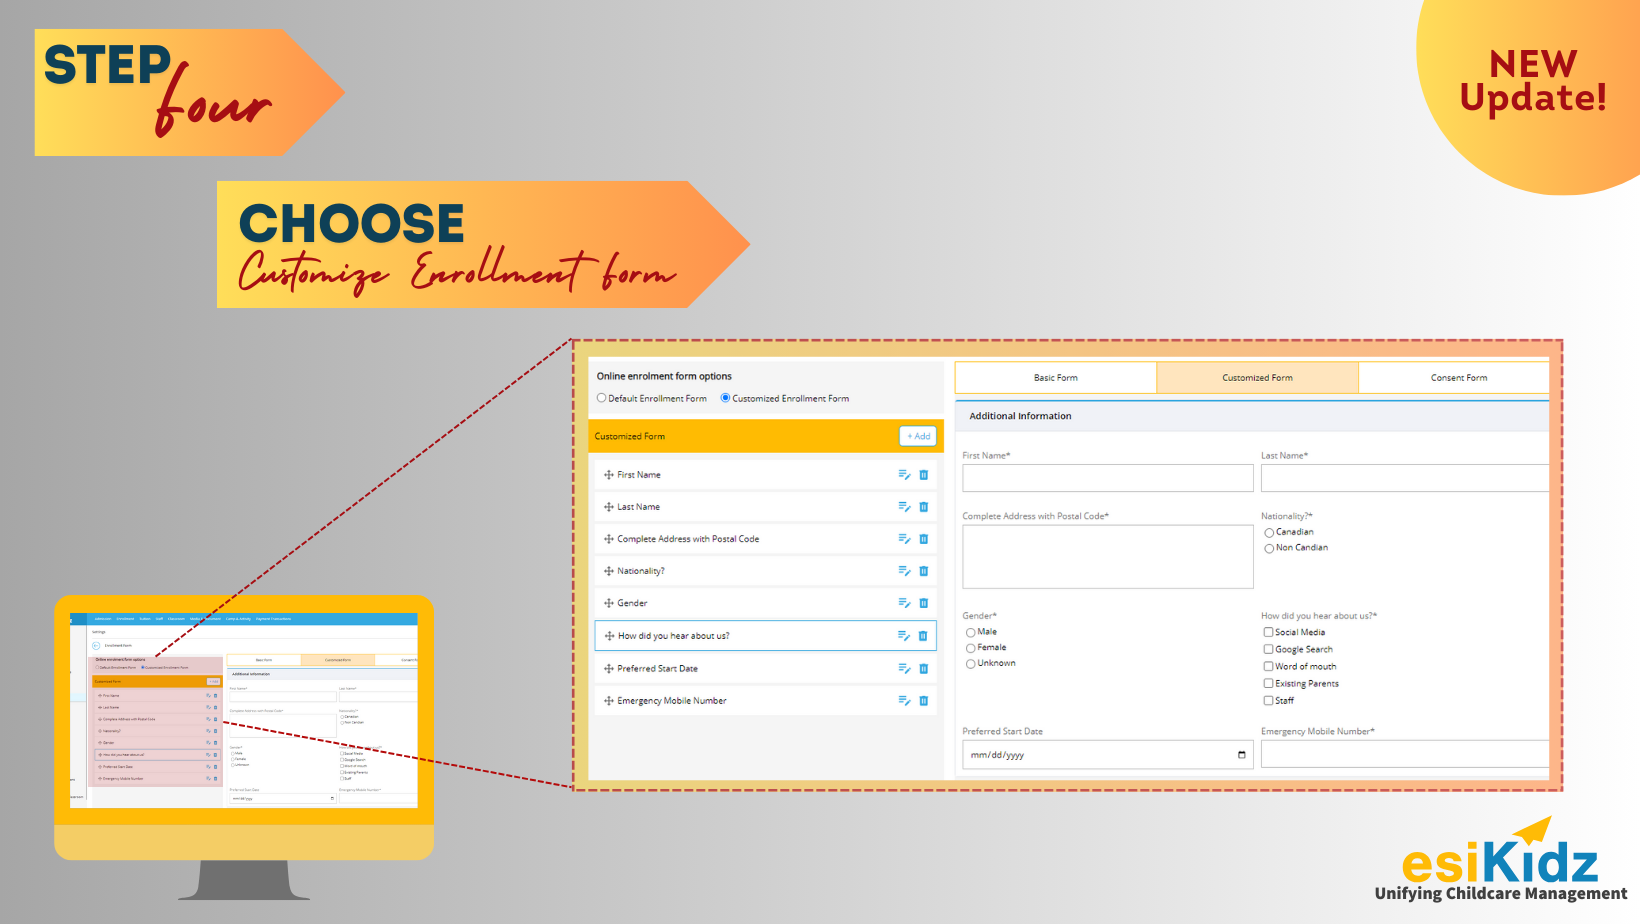The image size is (1640, 924).
Task: Check the Word of mouth checkbox
Action: pos(1268,666)
